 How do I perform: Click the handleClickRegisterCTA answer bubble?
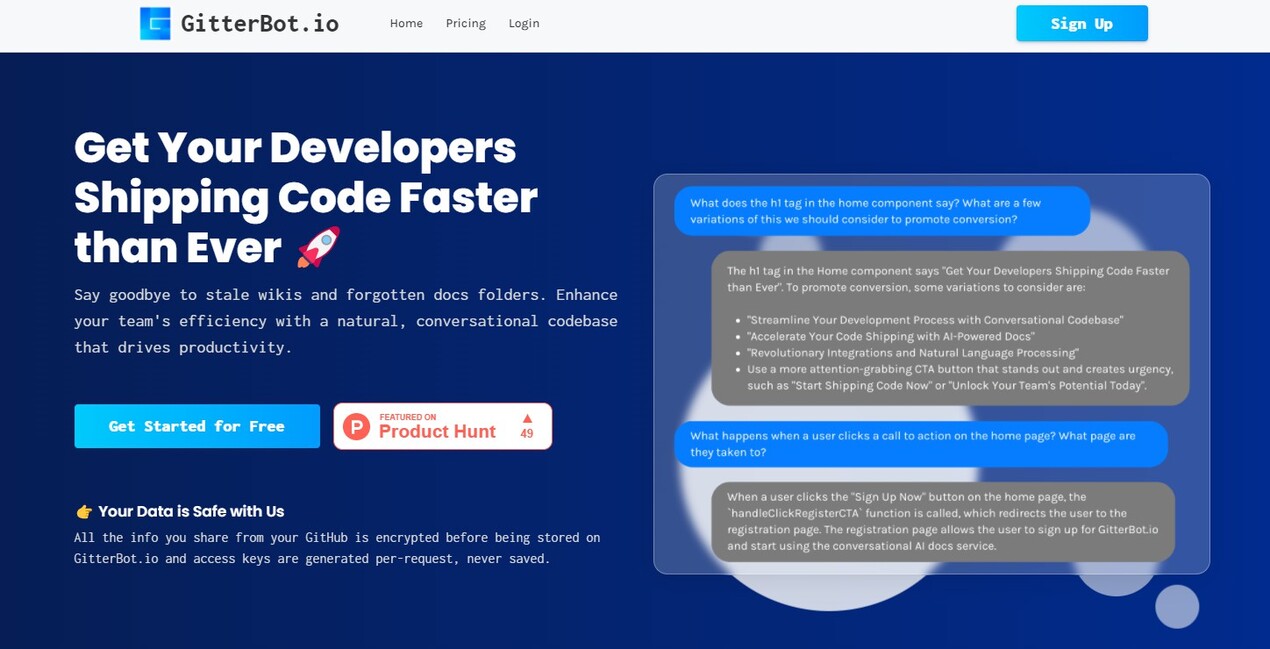942,521
